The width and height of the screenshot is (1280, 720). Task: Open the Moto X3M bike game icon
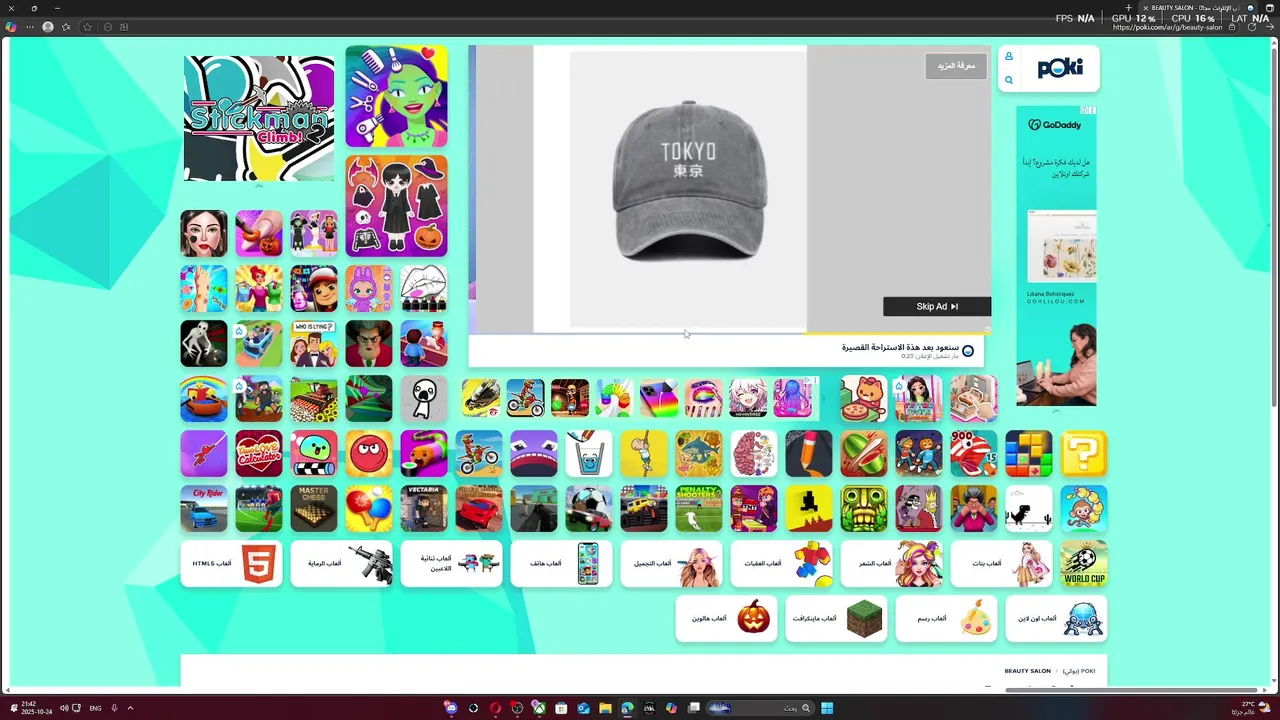click(479, 454)
